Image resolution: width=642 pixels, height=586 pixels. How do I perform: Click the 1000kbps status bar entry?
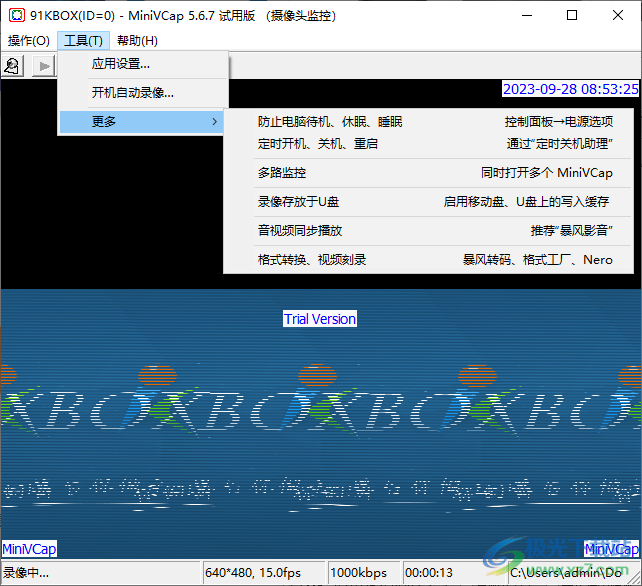[364, 572]
